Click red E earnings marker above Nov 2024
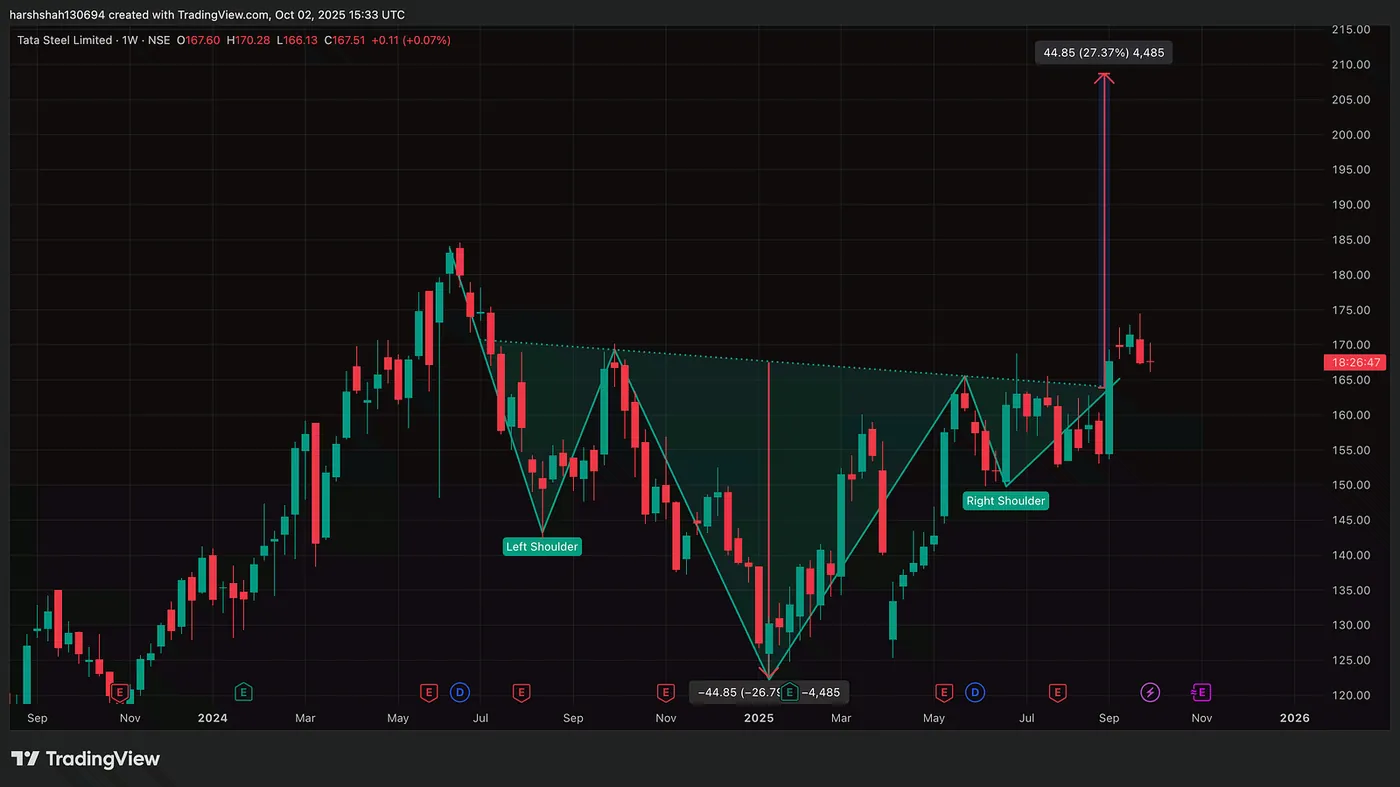 point(665,691)
